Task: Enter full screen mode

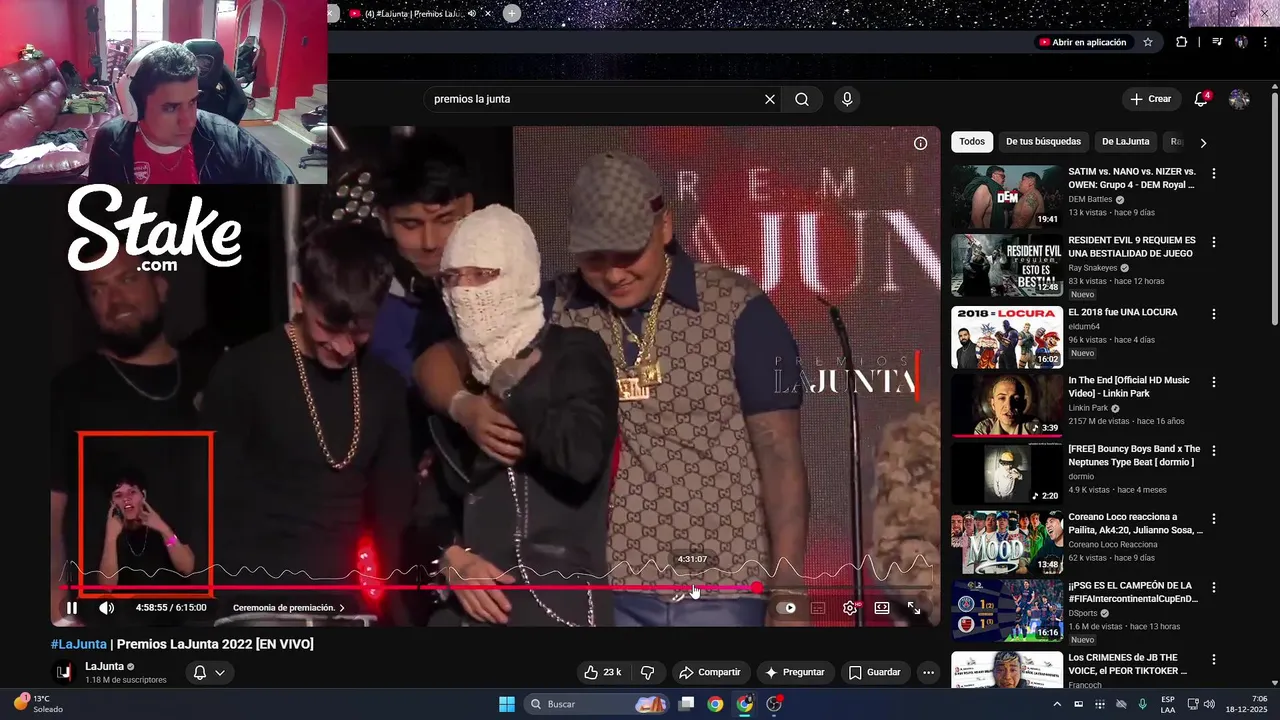Action: (914, 607)
